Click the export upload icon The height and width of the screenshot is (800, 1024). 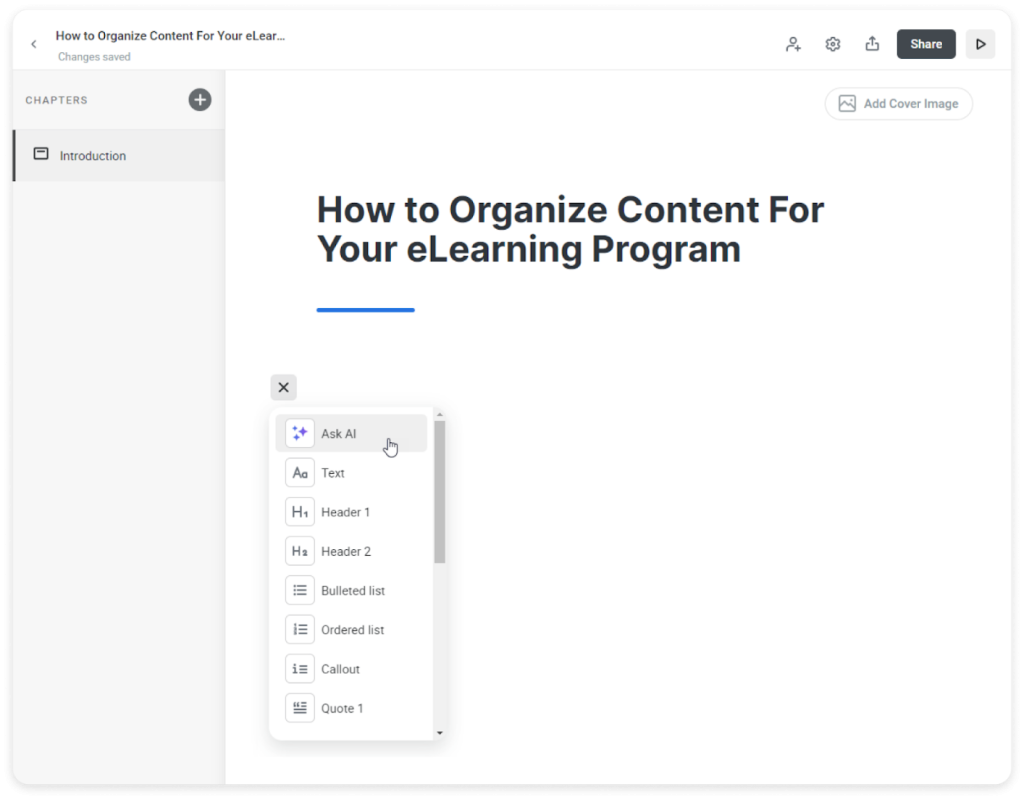872,44
